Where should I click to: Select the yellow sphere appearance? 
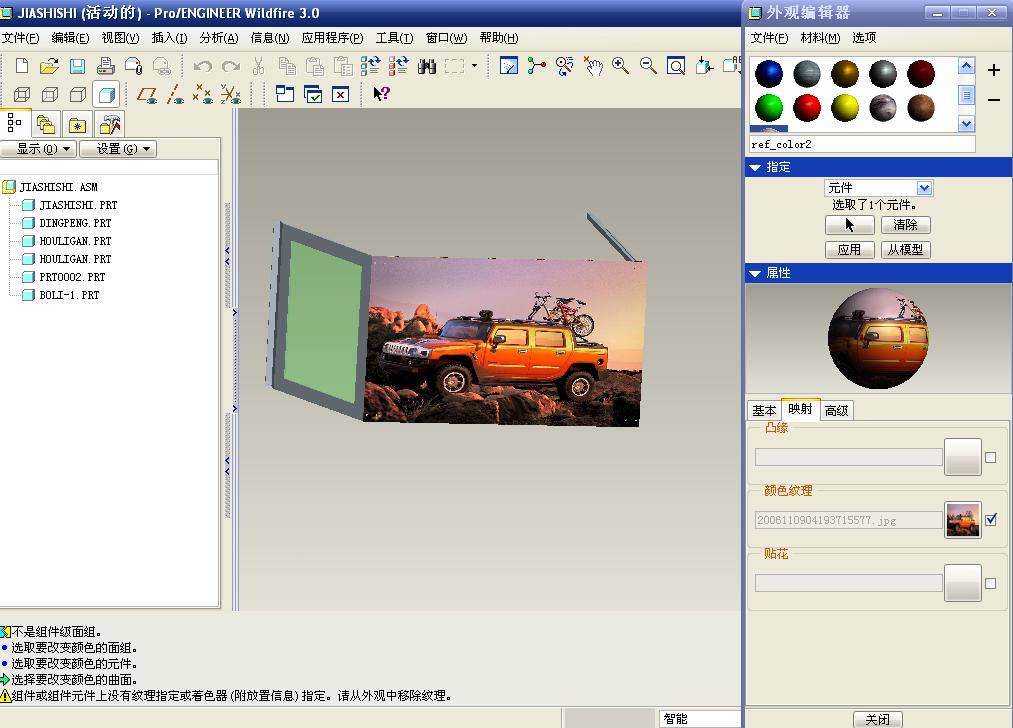(844, 107)
